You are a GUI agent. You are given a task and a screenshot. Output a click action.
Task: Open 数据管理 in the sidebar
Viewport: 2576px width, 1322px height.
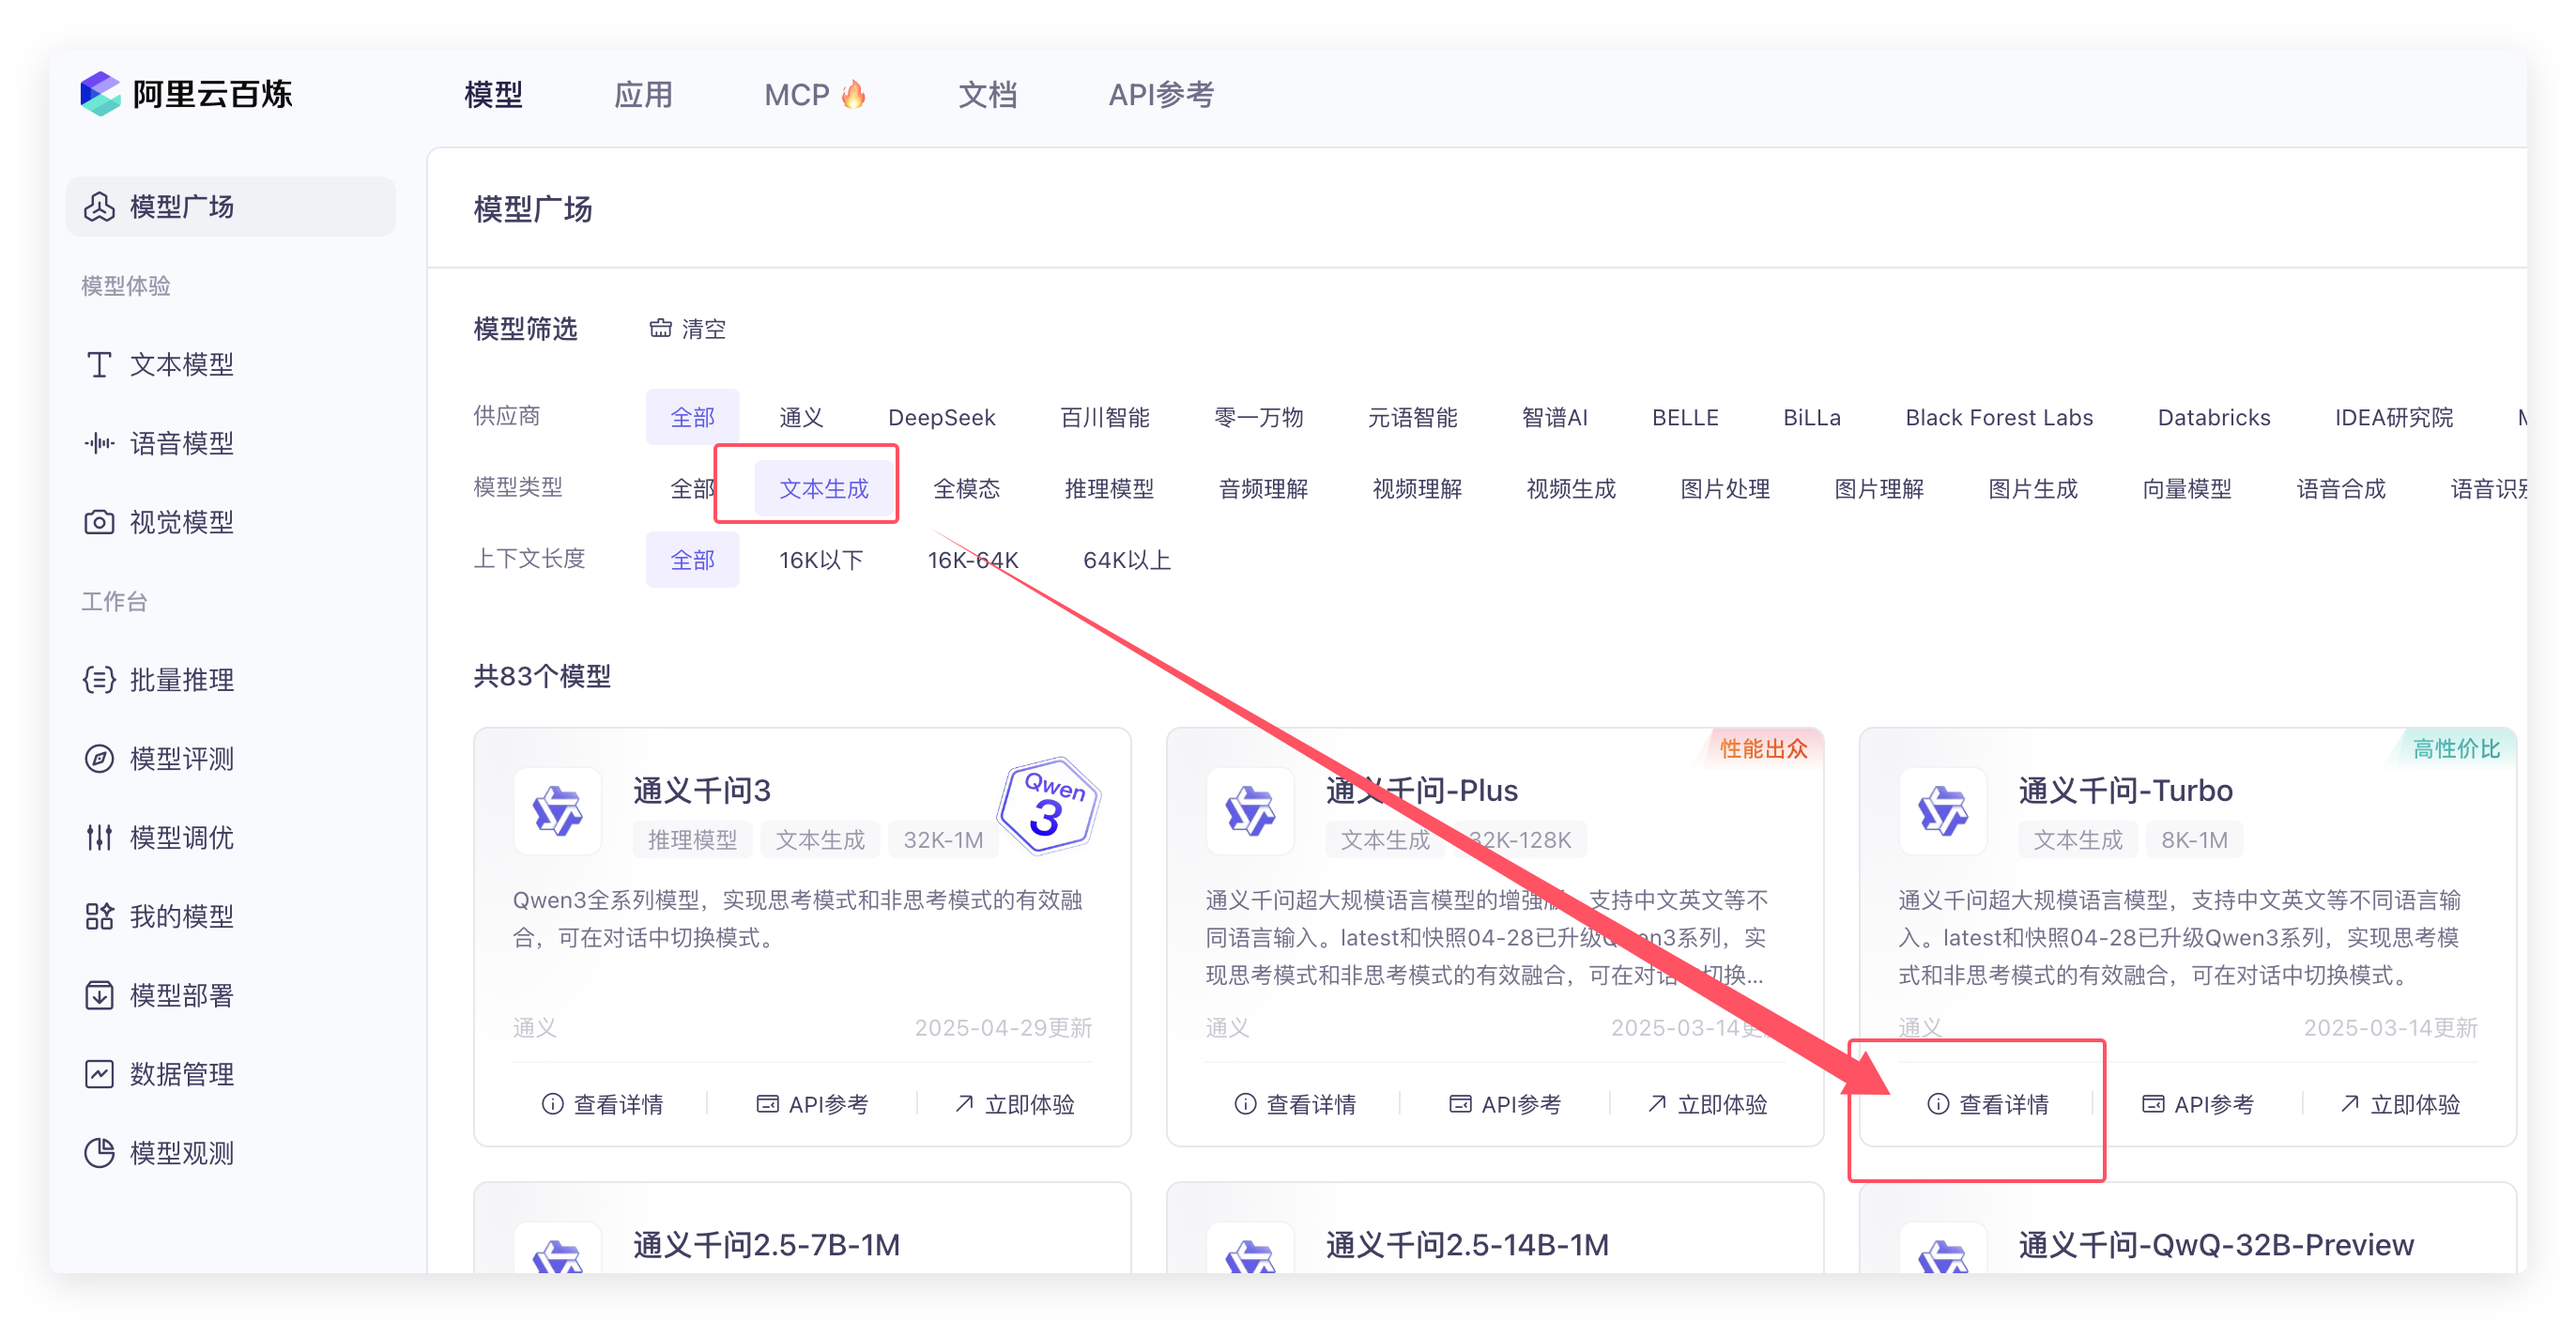pyautogui.click(x=160, y=1074)
